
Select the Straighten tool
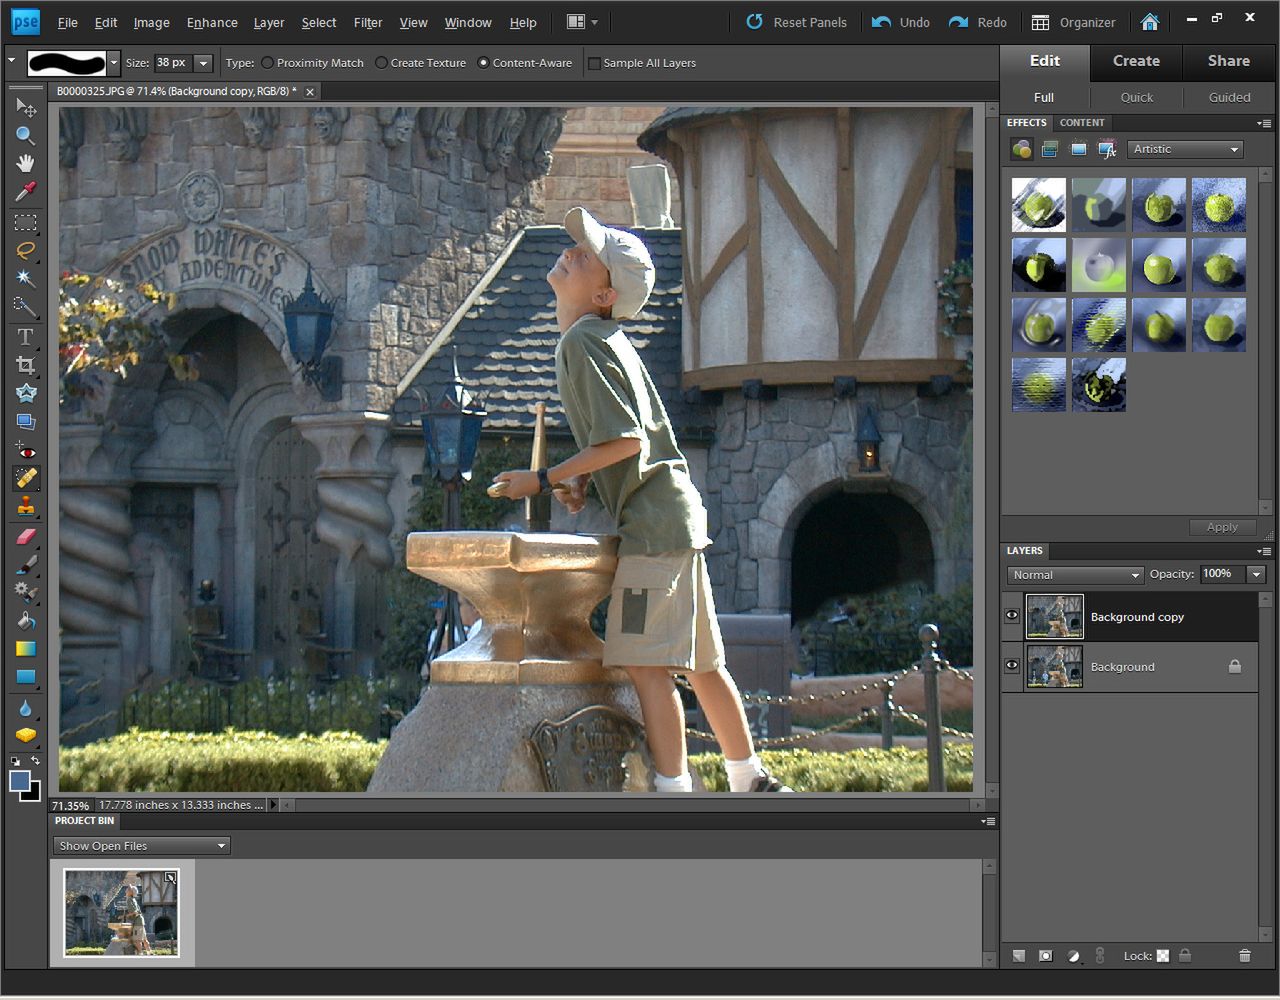tap(25, 421)
